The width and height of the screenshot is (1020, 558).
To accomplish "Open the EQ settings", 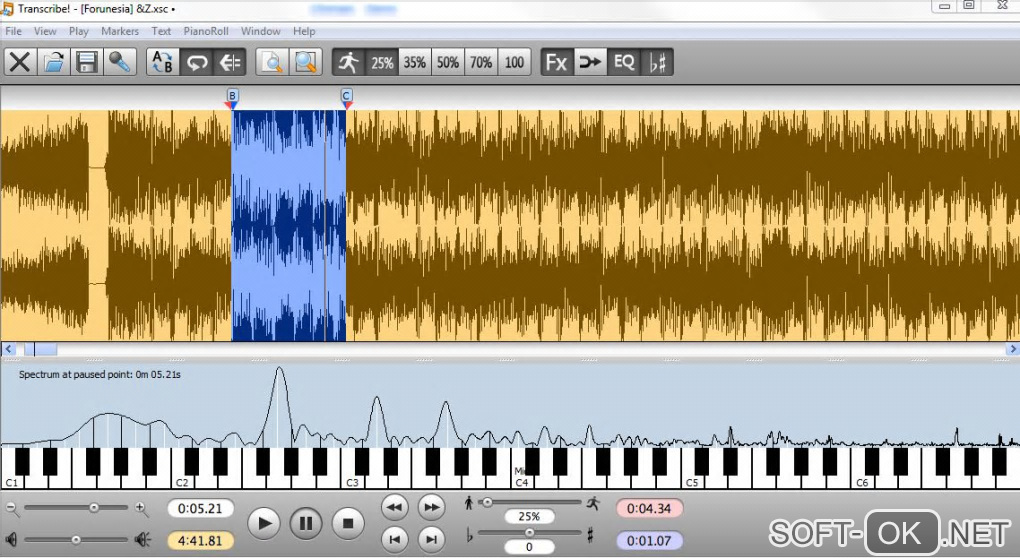I will coord(624,62).
